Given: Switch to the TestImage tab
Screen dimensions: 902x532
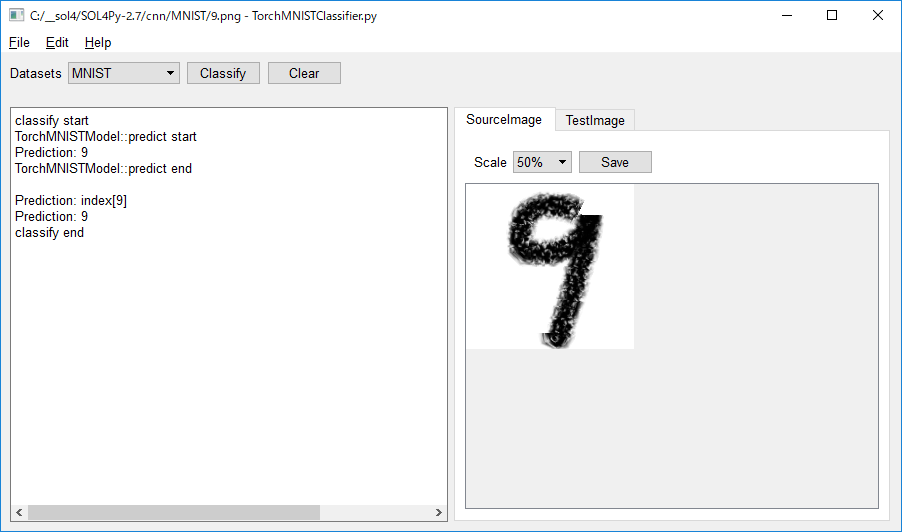Looking at the screenshot, I should (x=595, y=120).
